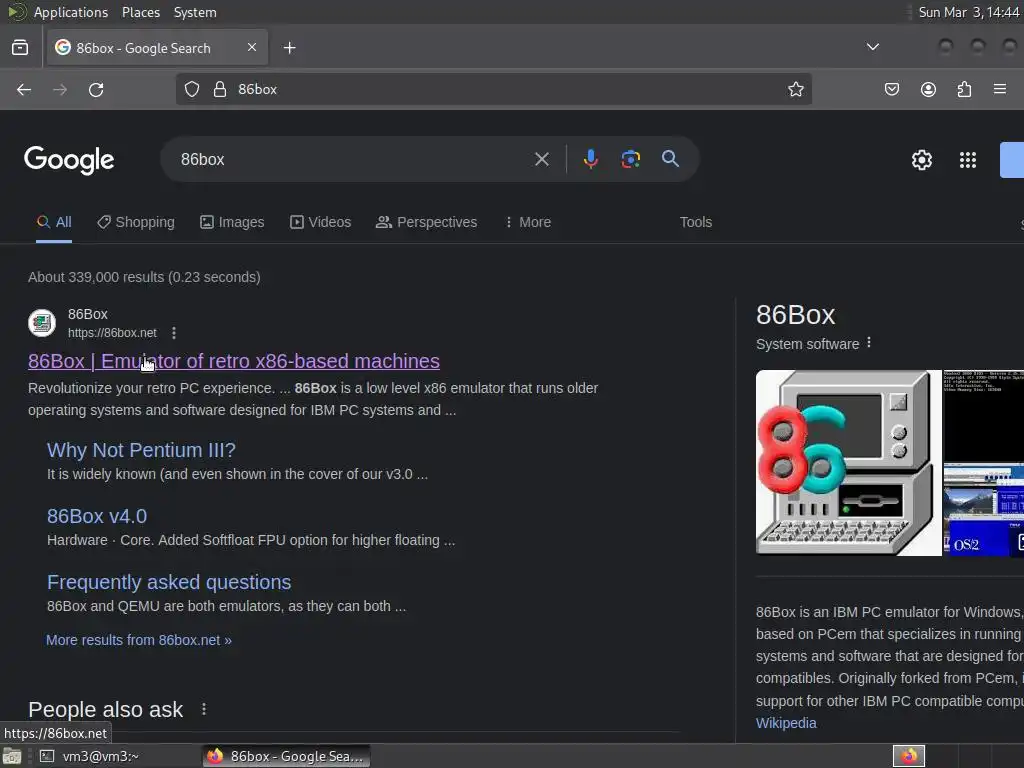Open the Why Not Pentium III? link

141,450
